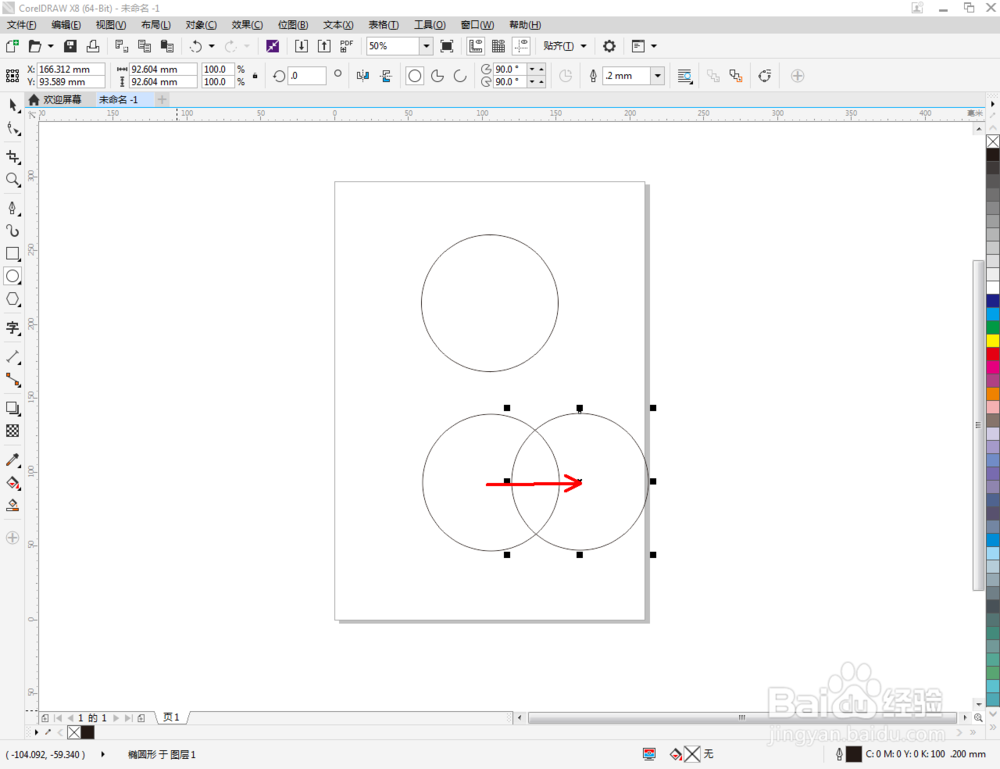Select the Drop Shadow tool
The height and width of the screenshot is (769, 1000).
coord(13,408)
